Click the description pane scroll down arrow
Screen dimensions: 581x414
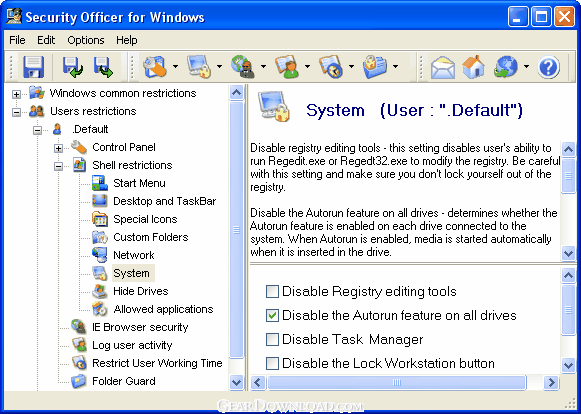click(568, 254)
